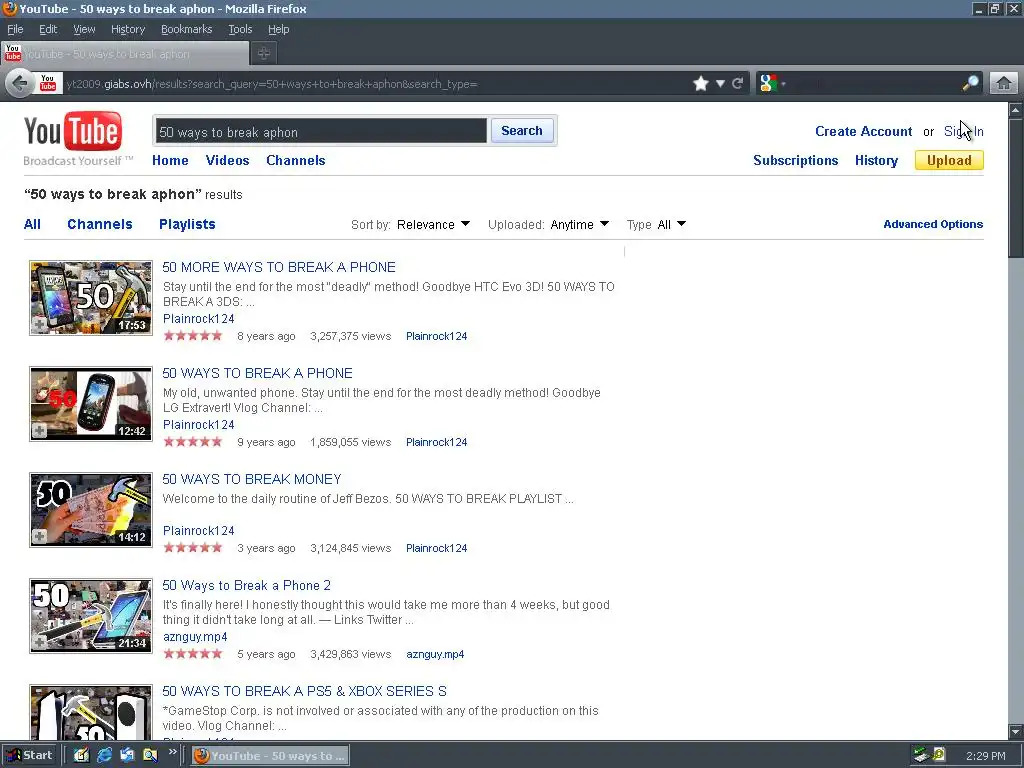Click the YouTube taskbar window button

(270, 756)
